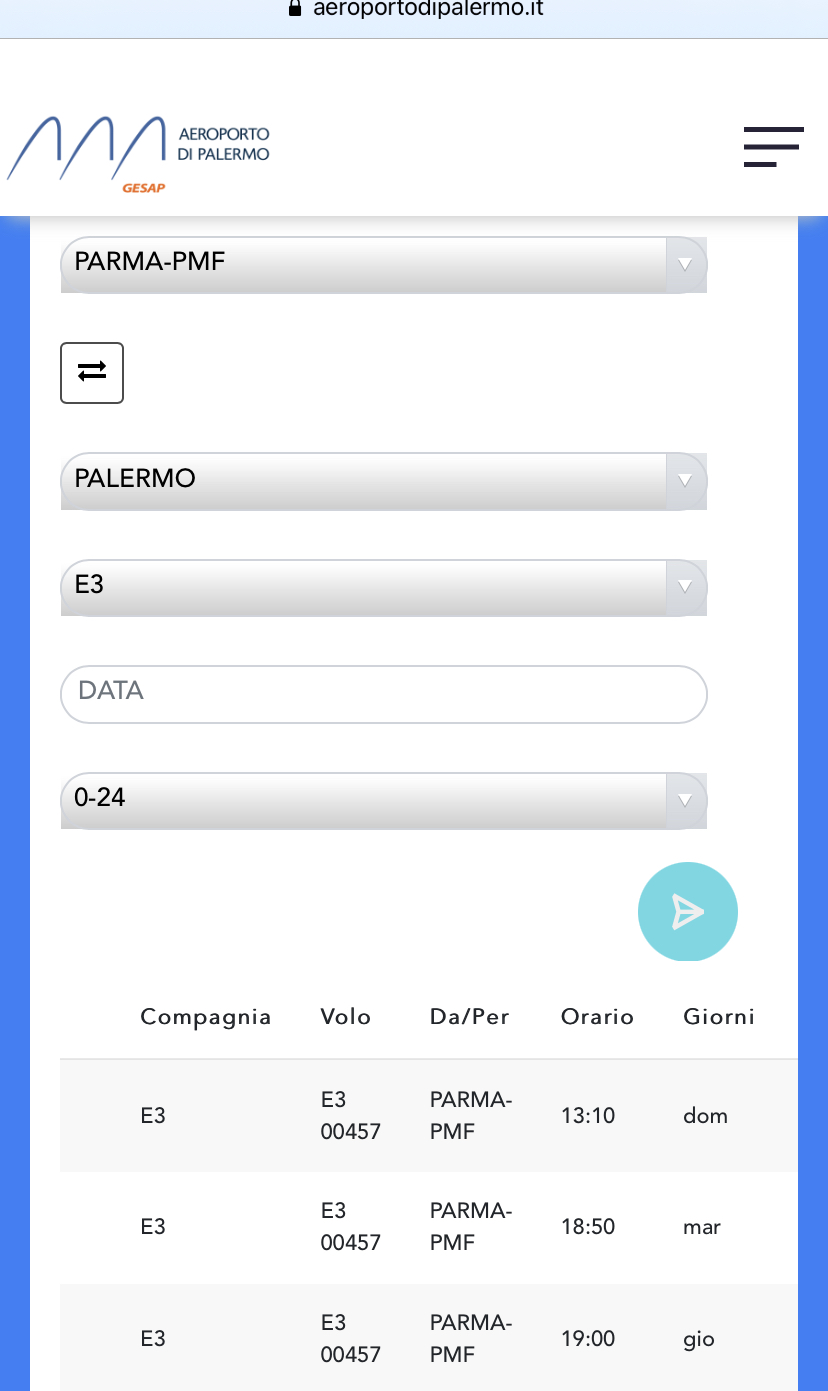Image resolution: width=828 pixels, height=1391 pixels.
Task: Click the Da/Per column header
Action: coord(469,1017)
